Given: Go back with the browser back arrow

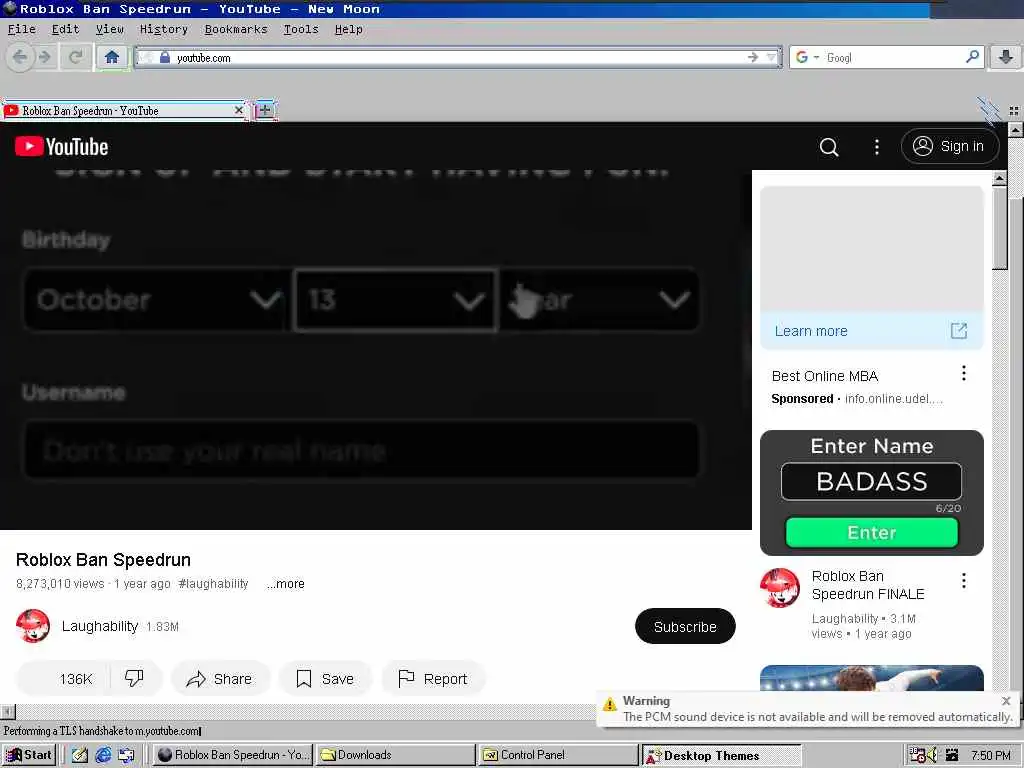Looking at the screenshot, I should pos(20,57).
